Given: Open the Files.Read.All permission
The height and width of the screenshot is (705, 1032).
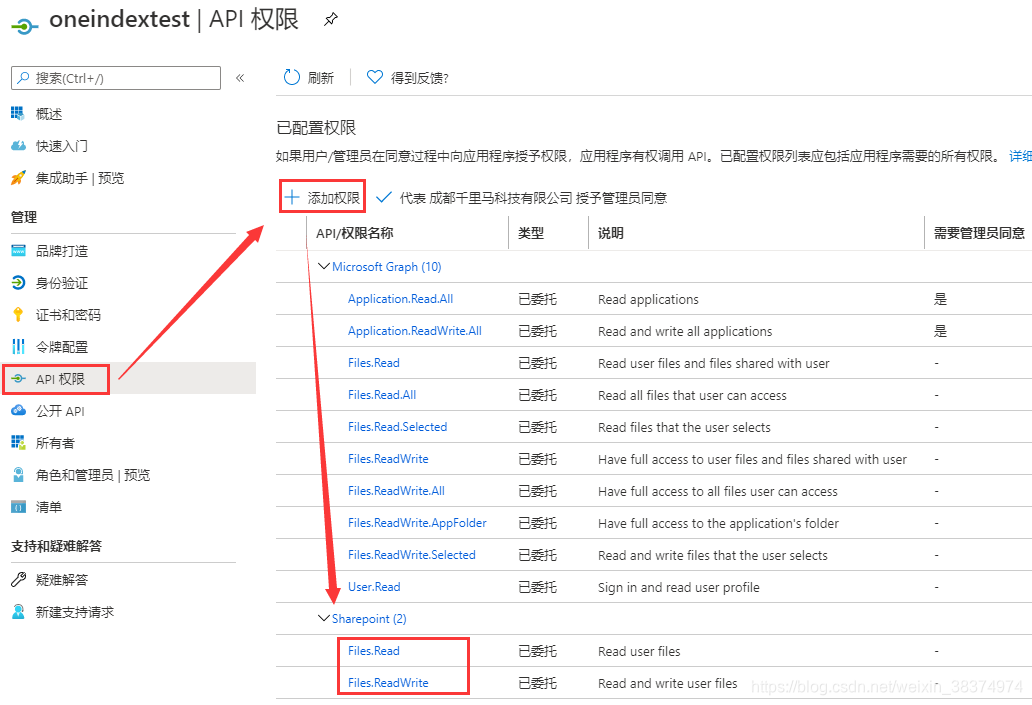Looking at the screenshot, I should [382, 395].
